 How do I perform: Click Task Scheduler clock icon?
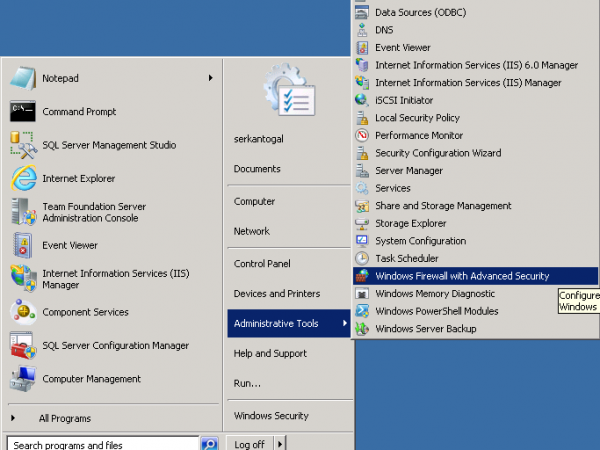pos(362,259)
